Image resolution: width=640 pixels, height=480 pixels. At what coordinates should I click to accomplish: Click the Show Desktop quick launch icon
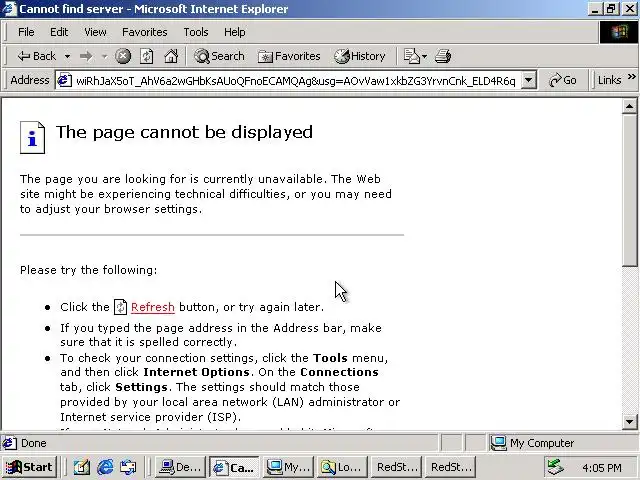click(82, 467)
